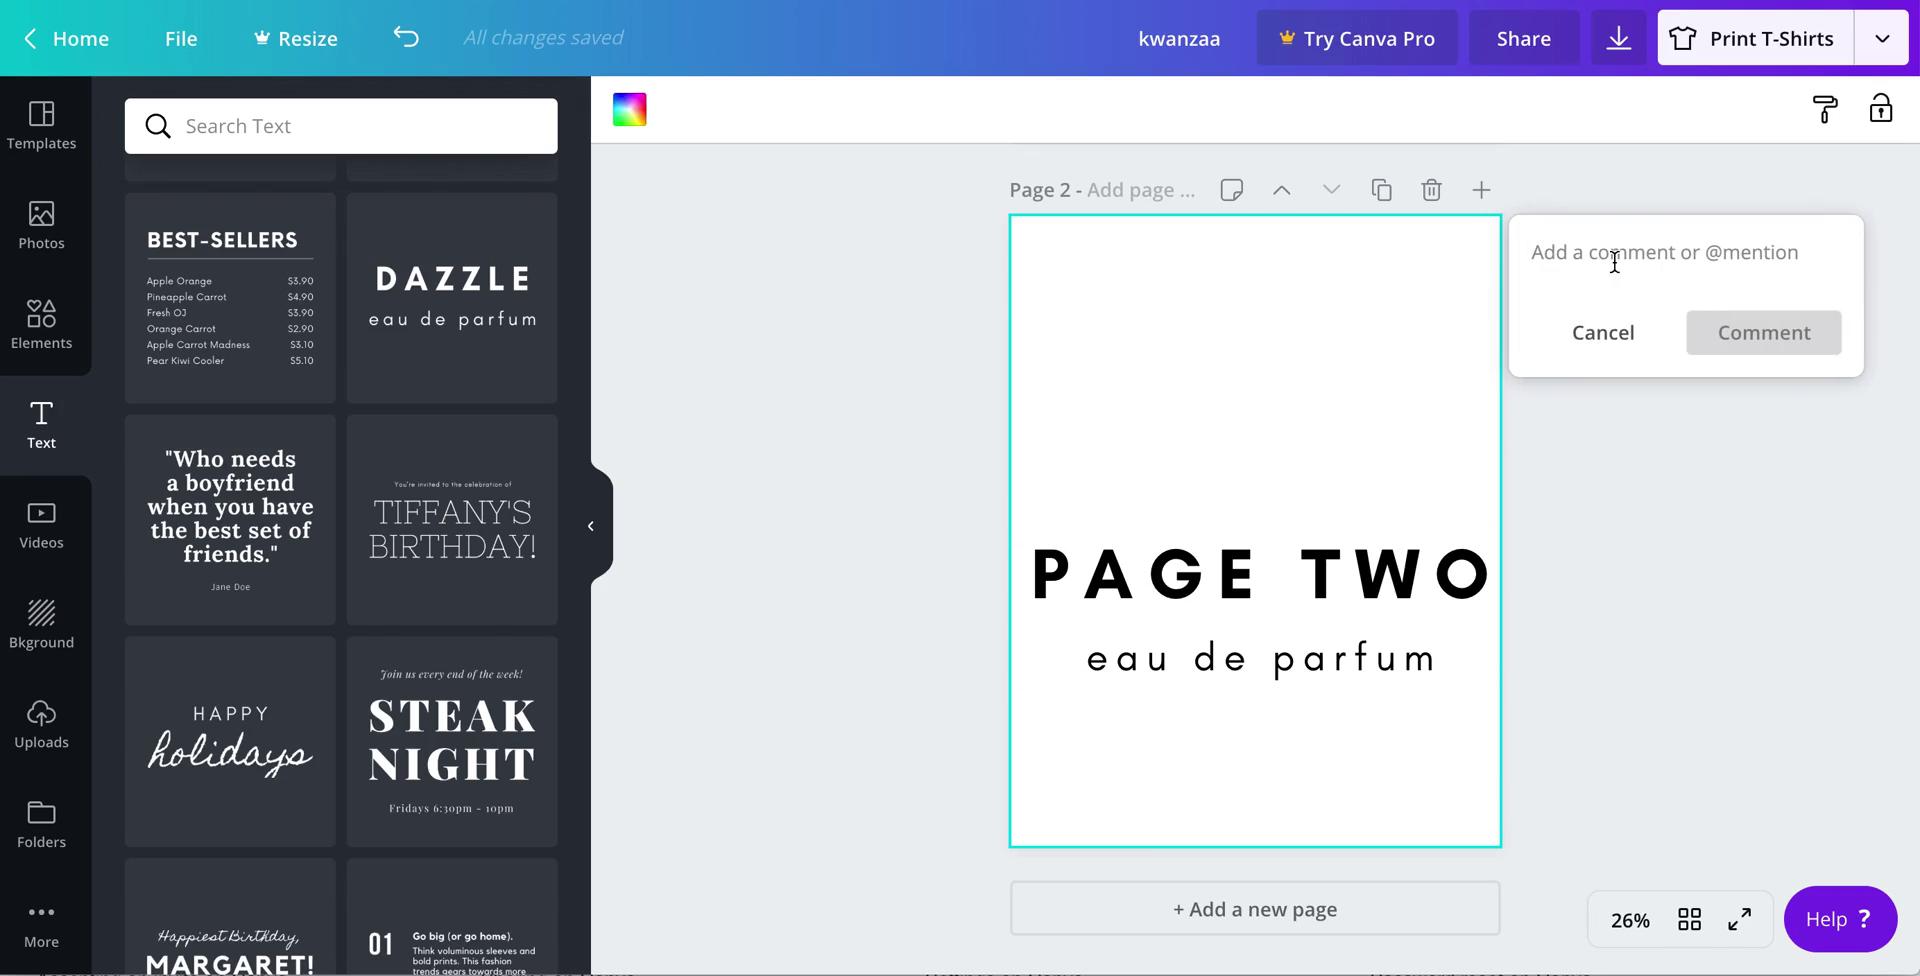Viewport: 1920px width, 976px height.
Task: Select the Happiest Birthday Margaret template
Action: [x=230, y=917]
